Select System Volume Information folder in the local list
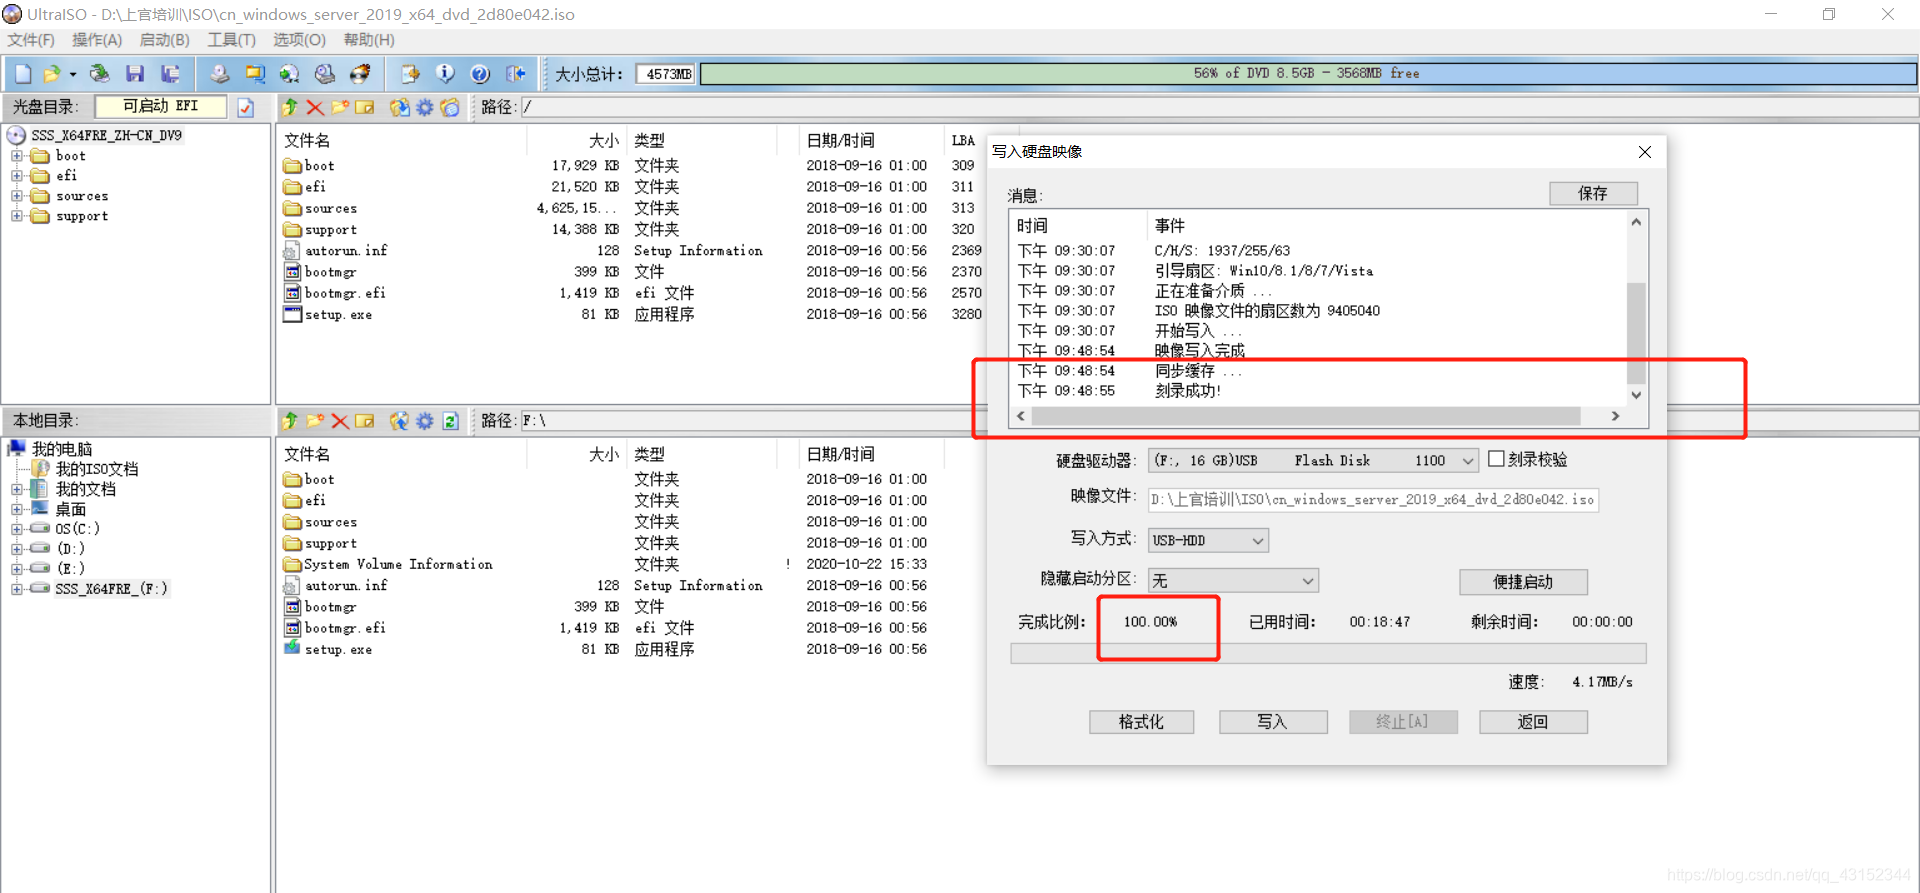This screenshot has height=893, width=1920. tap(398, 565)
